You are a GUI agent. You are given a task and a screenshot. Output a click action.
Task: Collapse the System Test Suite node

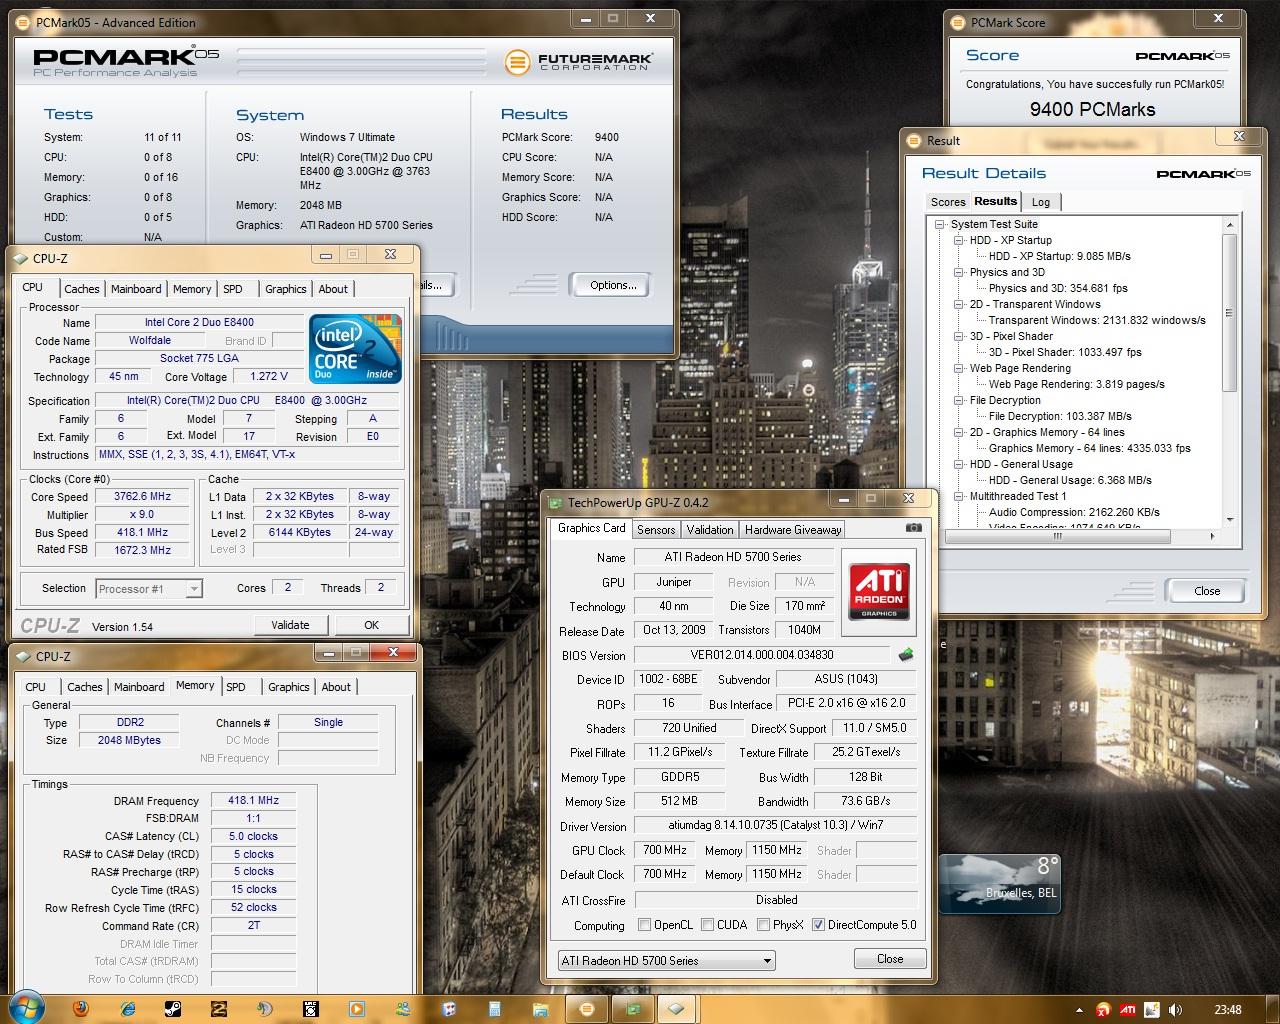click(939, 225)
